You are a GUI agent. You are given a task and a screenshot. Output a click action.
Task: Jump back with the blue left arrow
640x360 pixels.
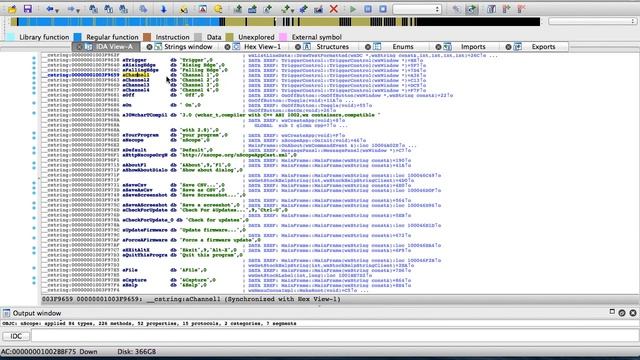(x=50, y=9)
